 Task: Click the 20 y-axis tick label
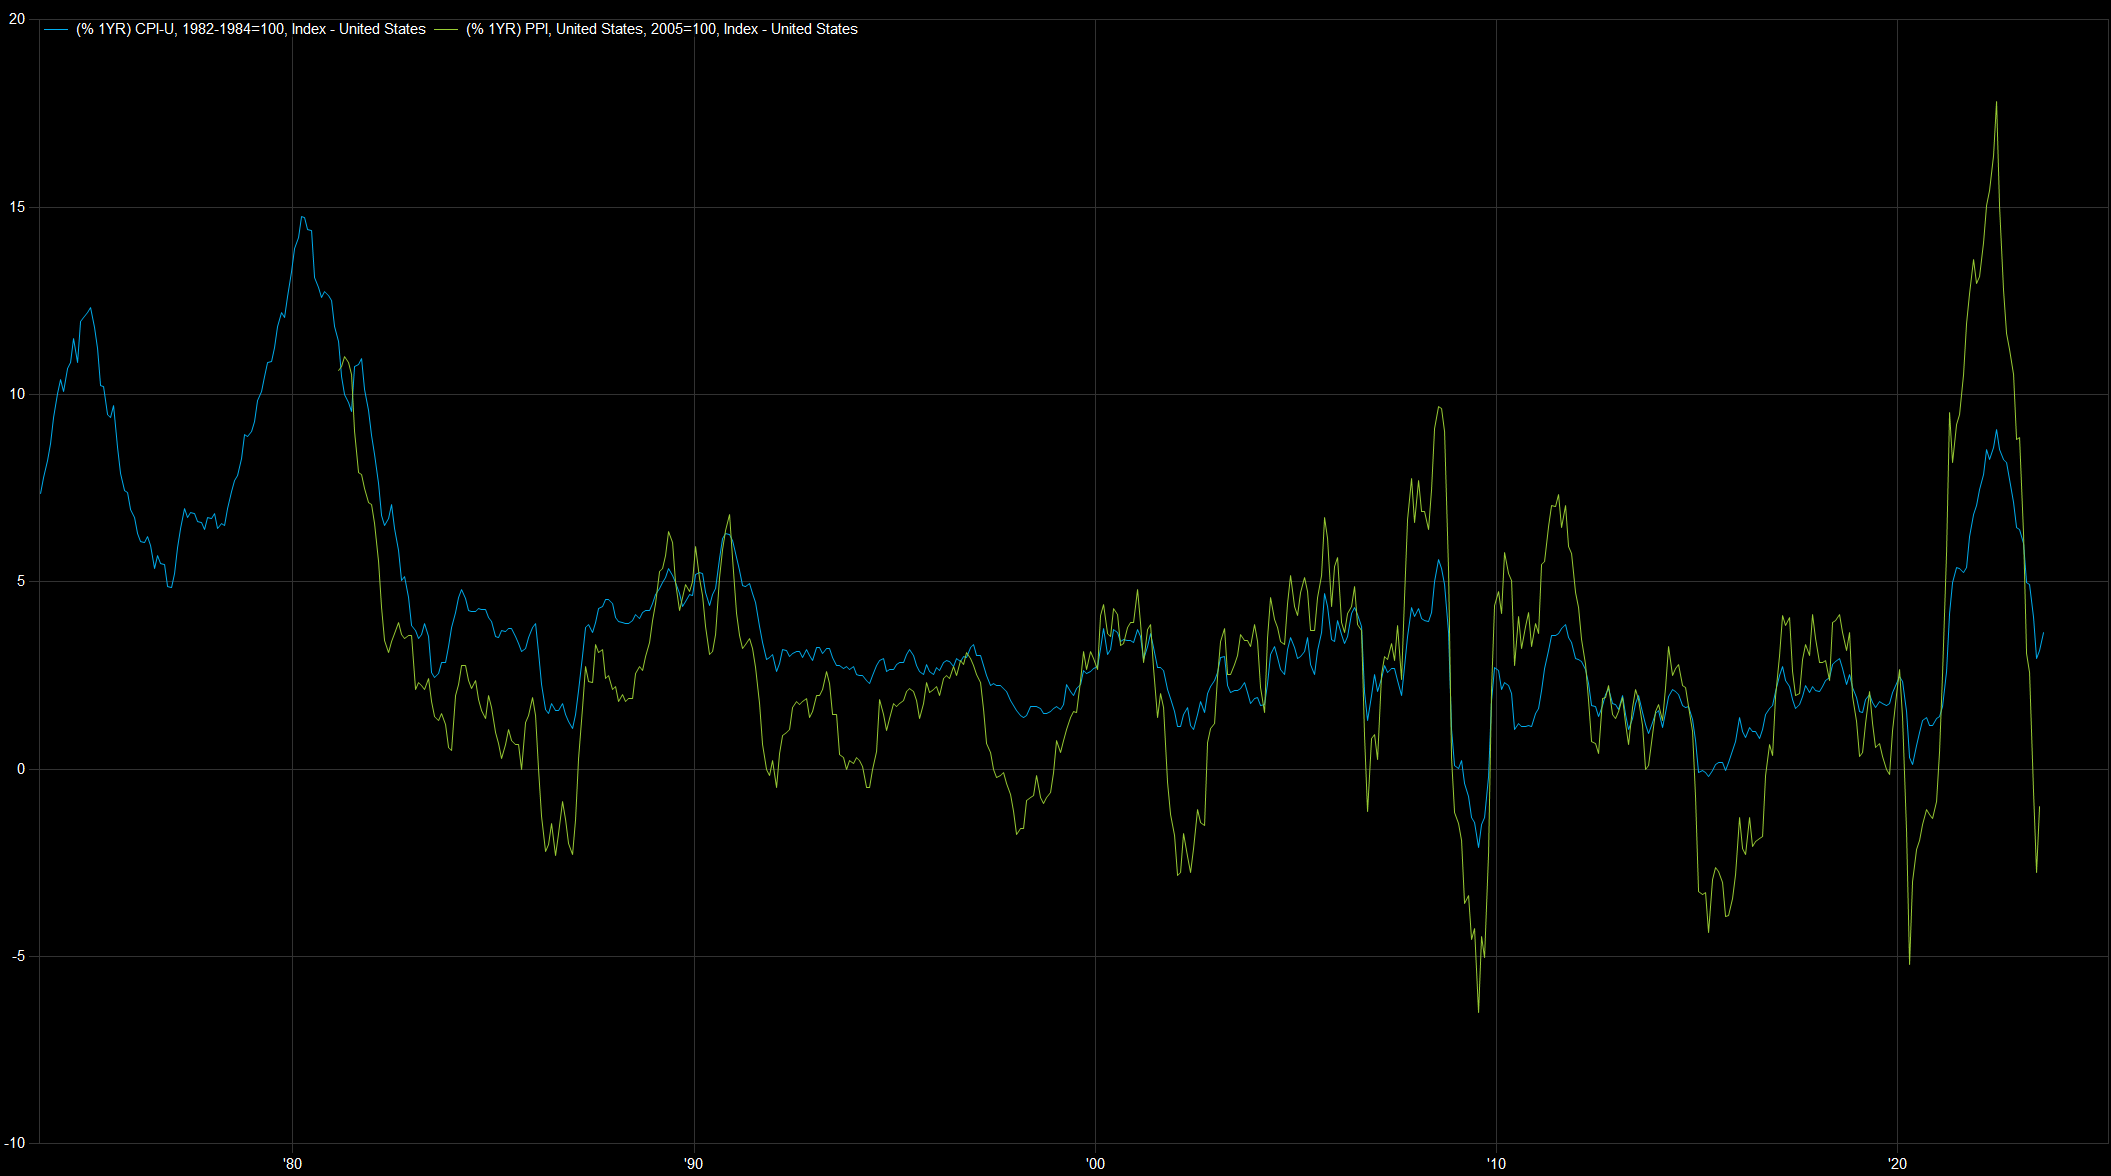17,19
